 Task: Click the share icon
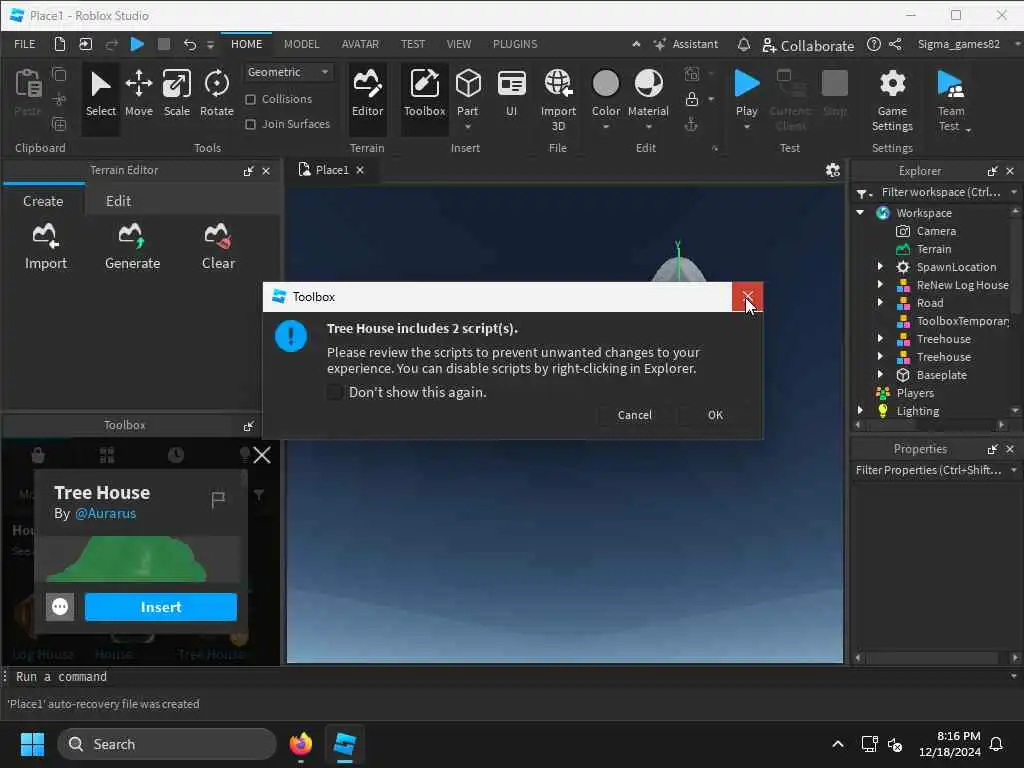(895, 44)
